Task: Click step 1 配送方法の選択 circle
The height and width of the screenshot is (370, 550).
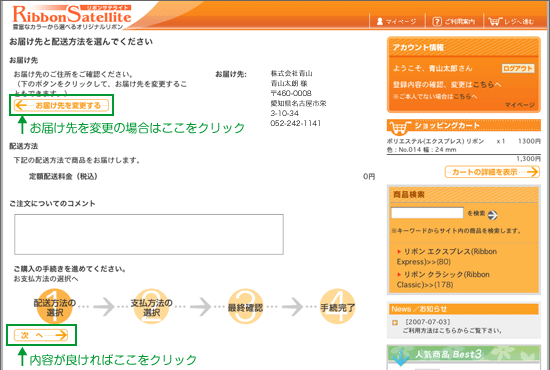Action: pos(54,307)
